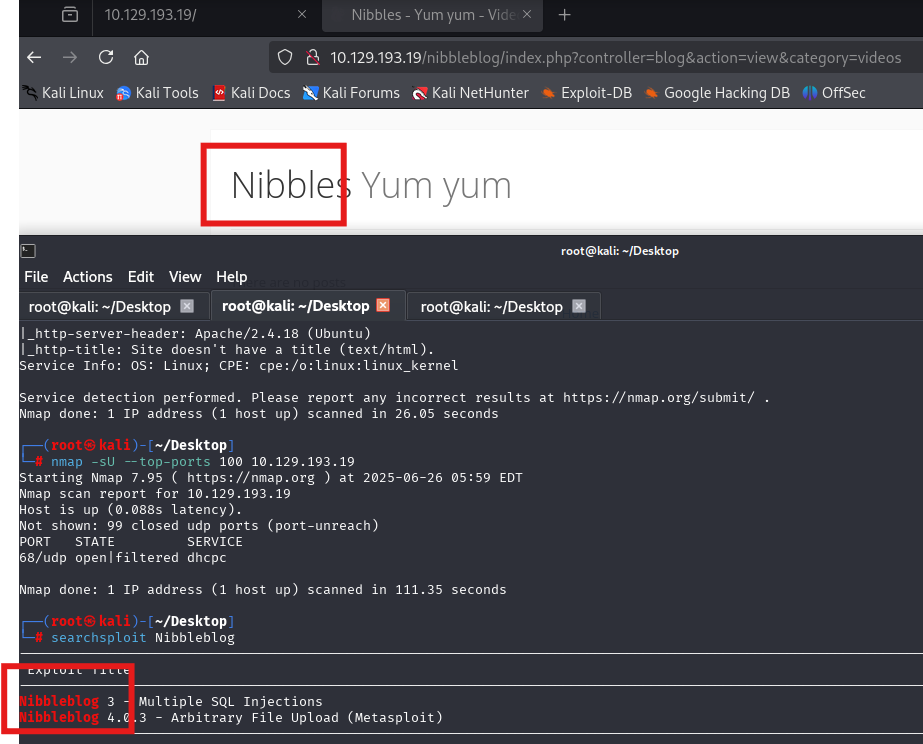Screen dimensions: 923x744
Task: Open the Kali Tools bookmark
Action: [157, 93]
